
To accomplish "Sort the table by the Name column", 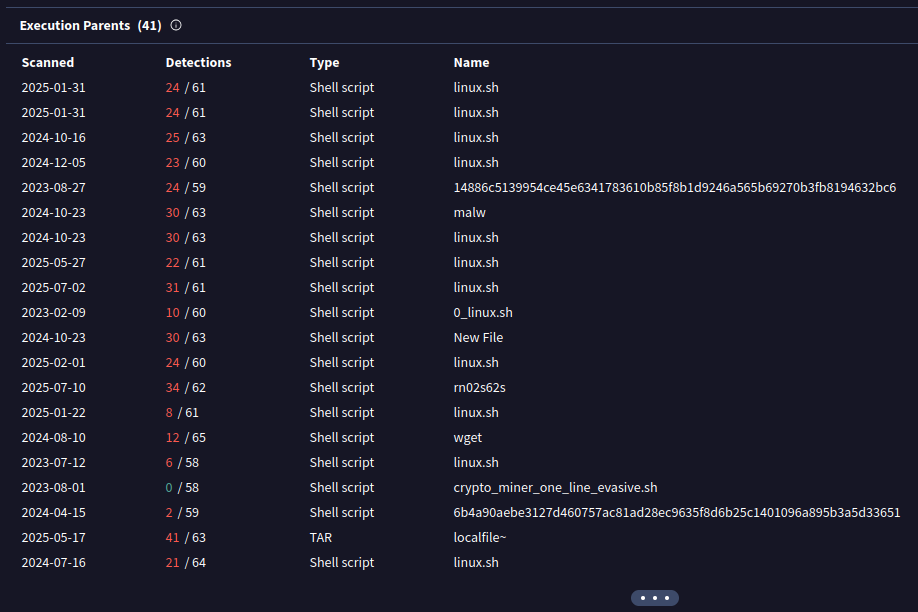I will coord(471,62).
